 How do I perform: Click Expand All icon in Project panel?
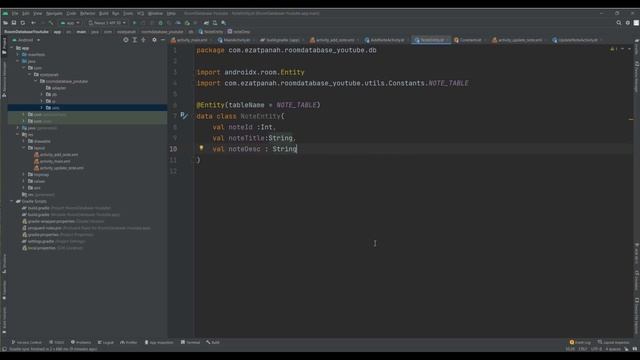point(135,40)
